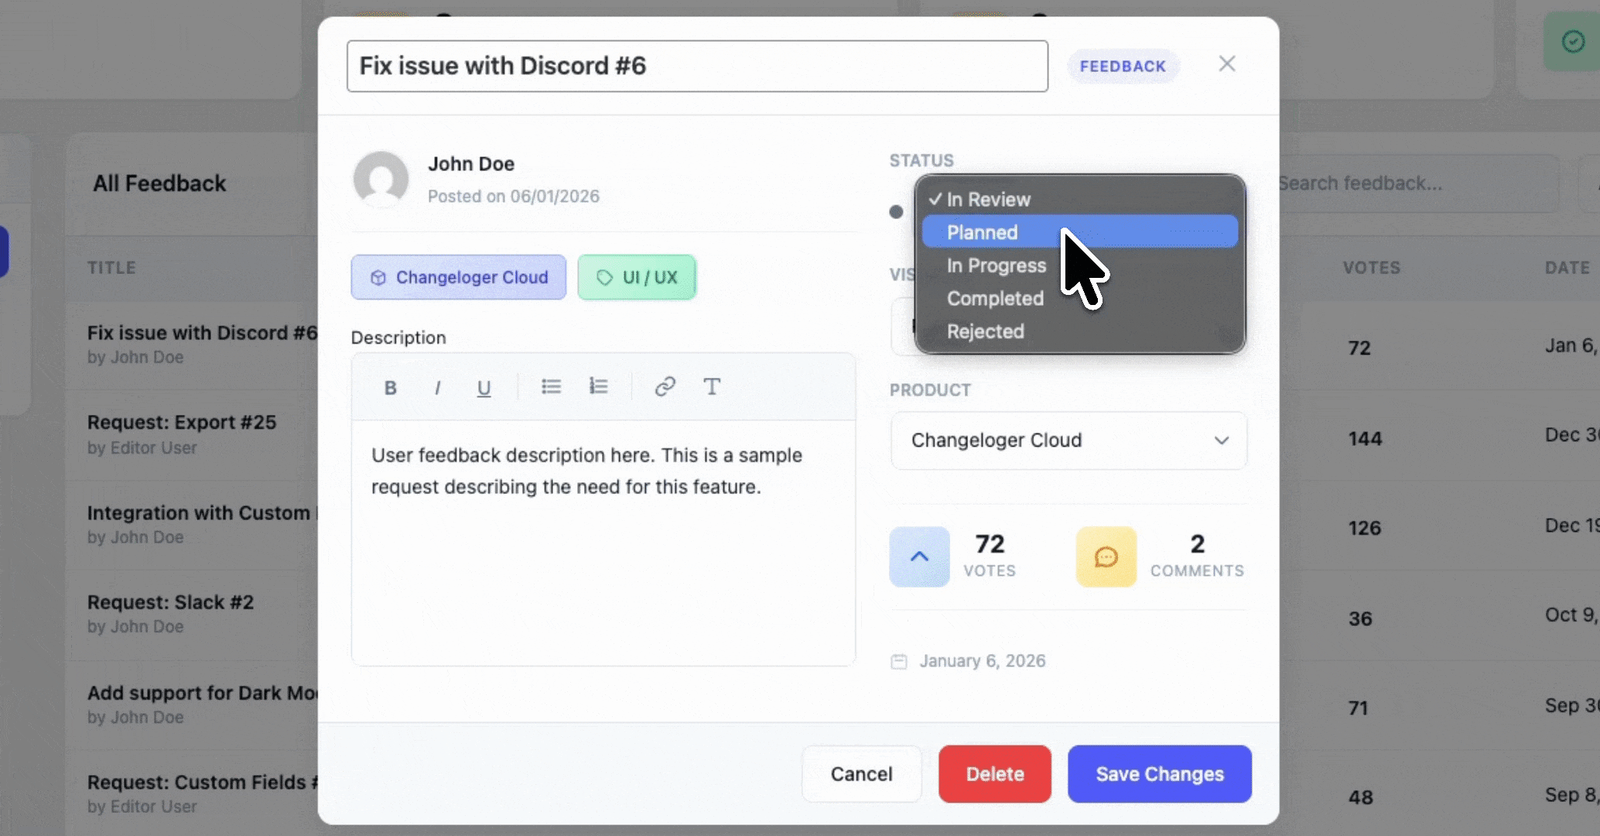This screenshot has width=1600, height=836.
Task: Click the VOTES column header
Action: coord(1371,268)
